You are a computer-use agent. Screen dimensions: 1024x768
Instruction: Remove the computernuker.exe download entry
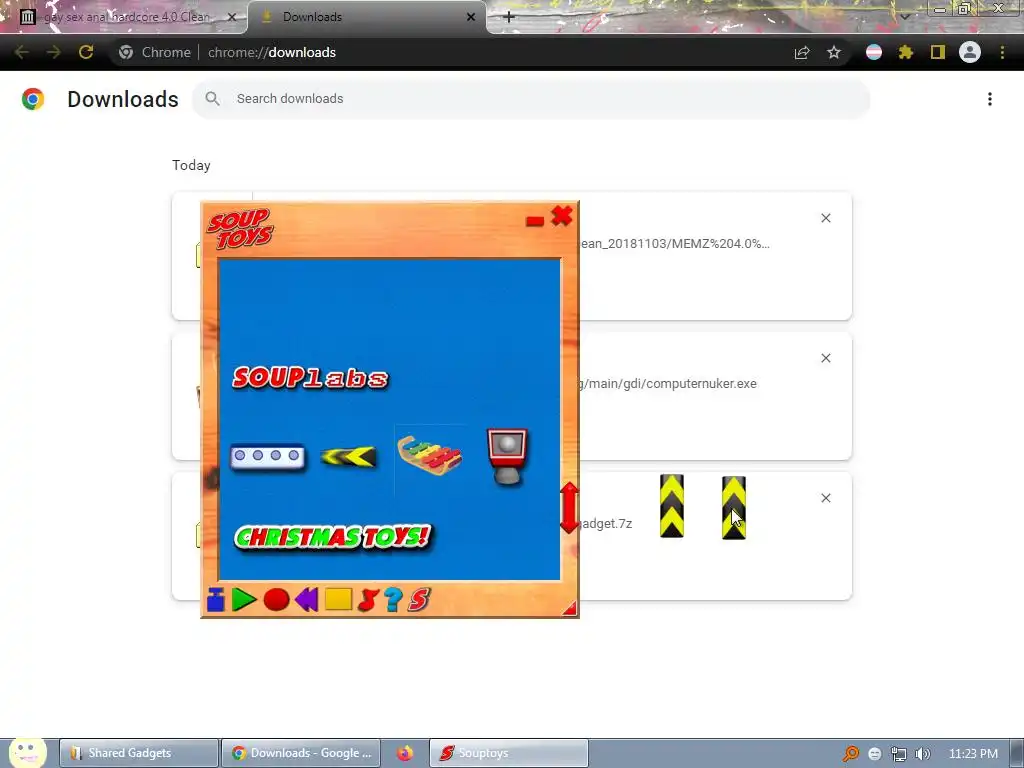pos(826,358)
